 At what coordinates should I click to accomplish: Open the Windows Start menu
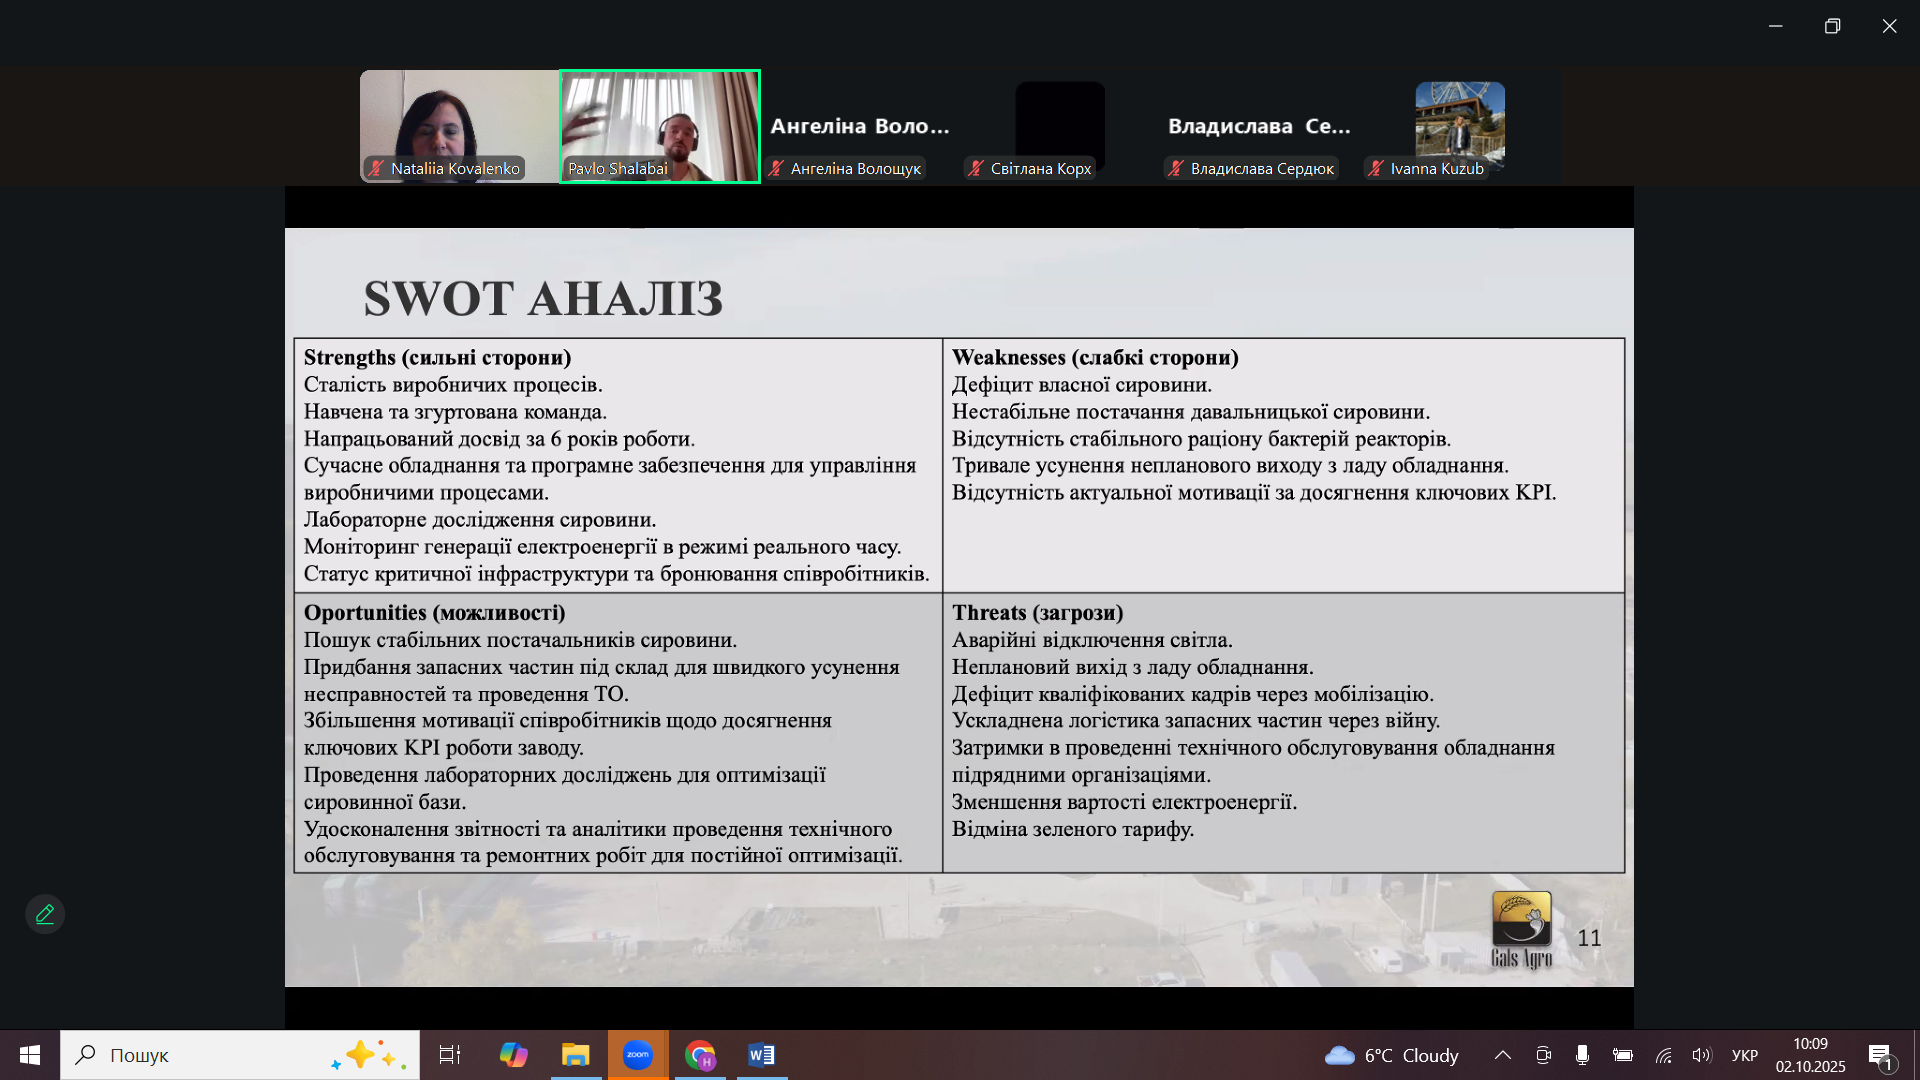30,1055
